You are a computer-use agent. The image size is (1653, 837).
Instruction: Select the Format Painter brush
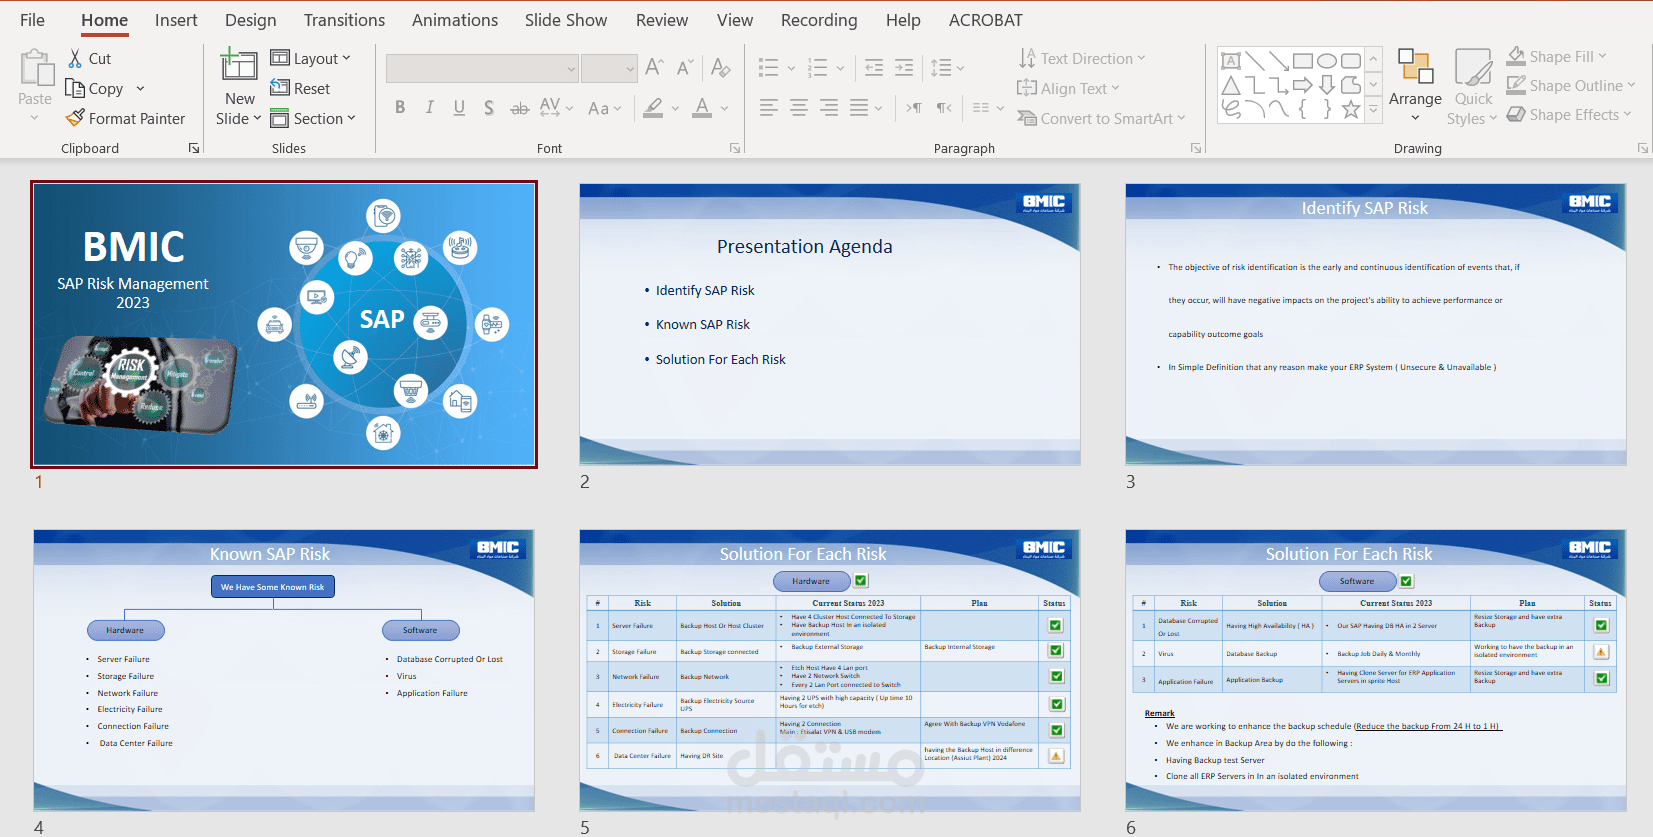pyautogui.click(x=75, y=118)
